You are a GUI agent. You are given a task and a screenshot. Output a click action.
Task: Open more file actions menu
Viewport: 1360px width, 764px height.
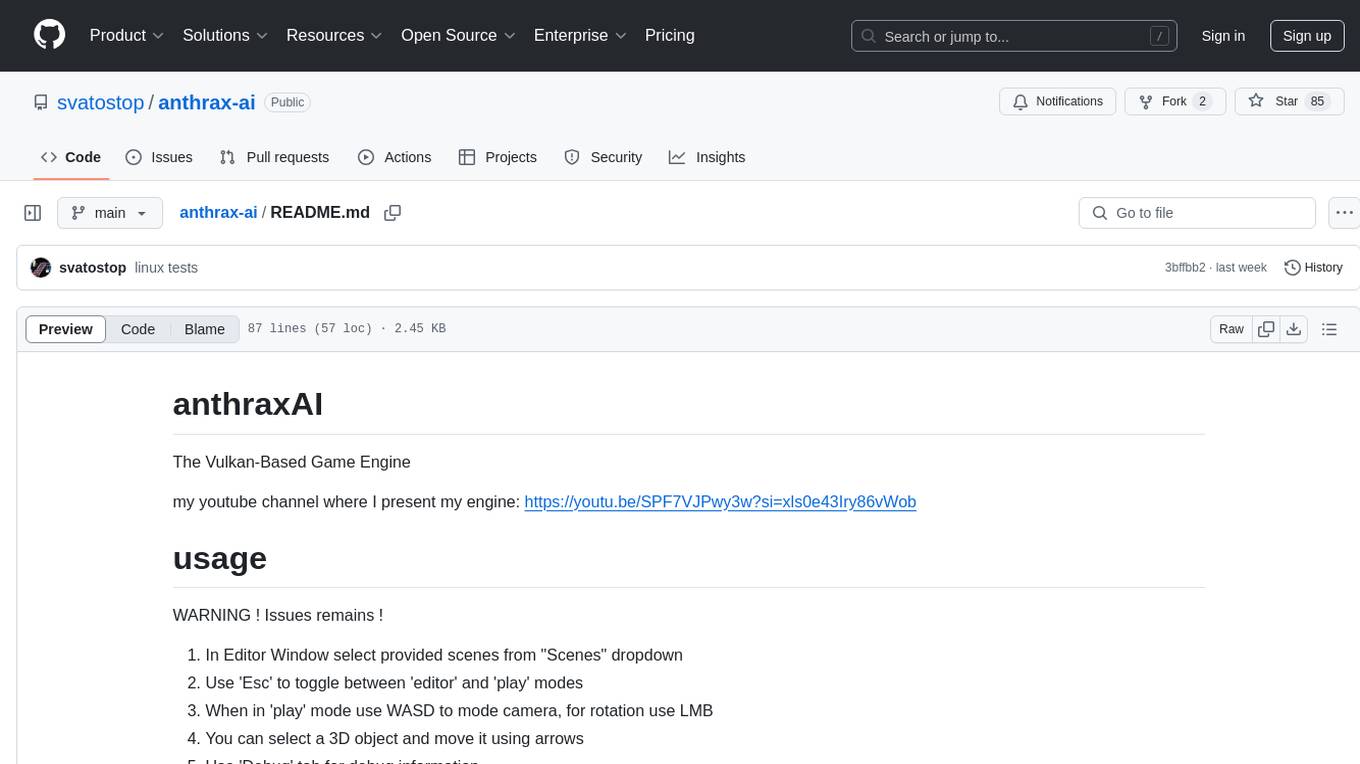1344,213
